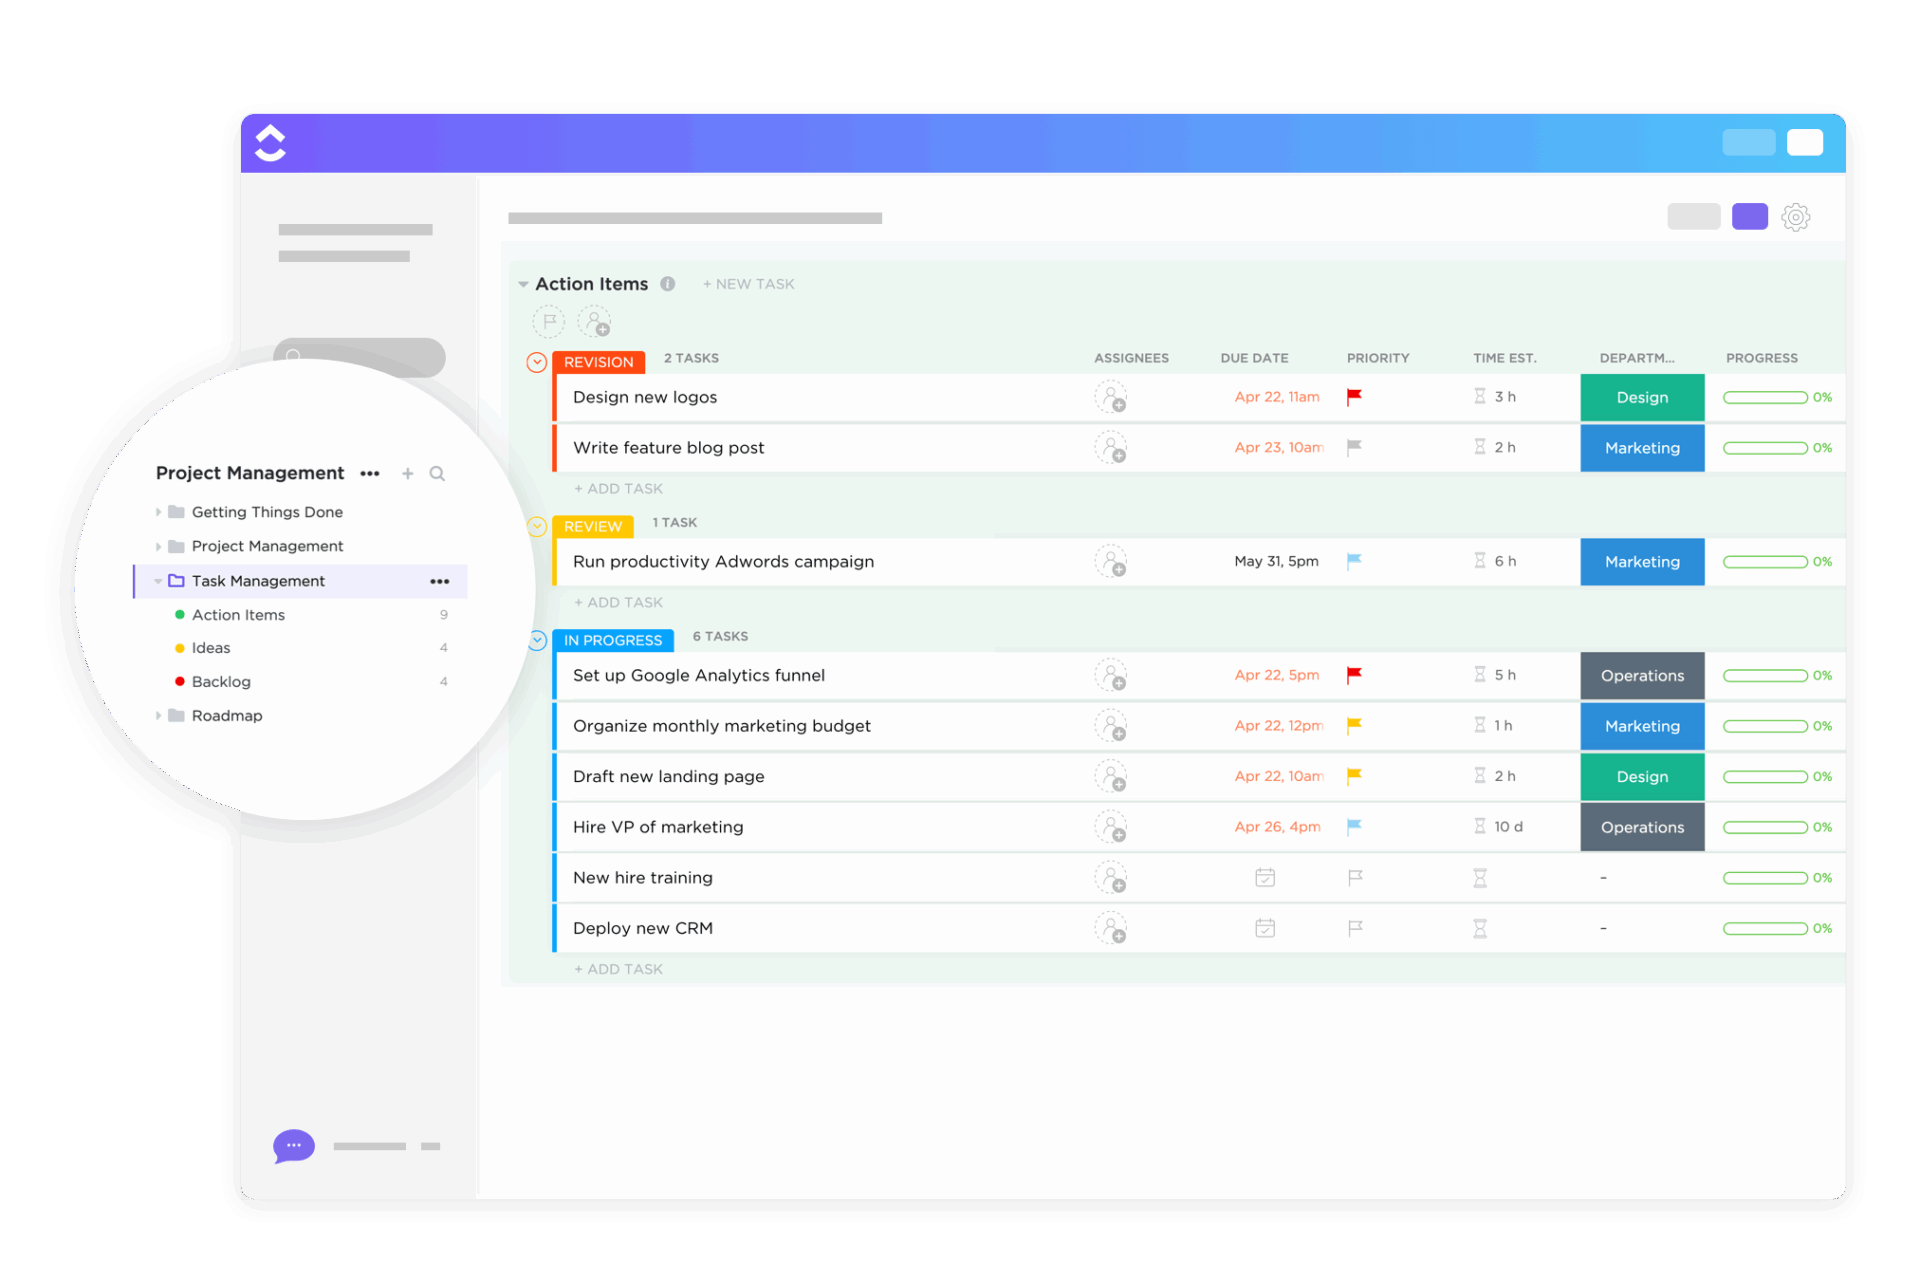
Task: Click NEW TASK next to Action Items
Action: (748, 284)
